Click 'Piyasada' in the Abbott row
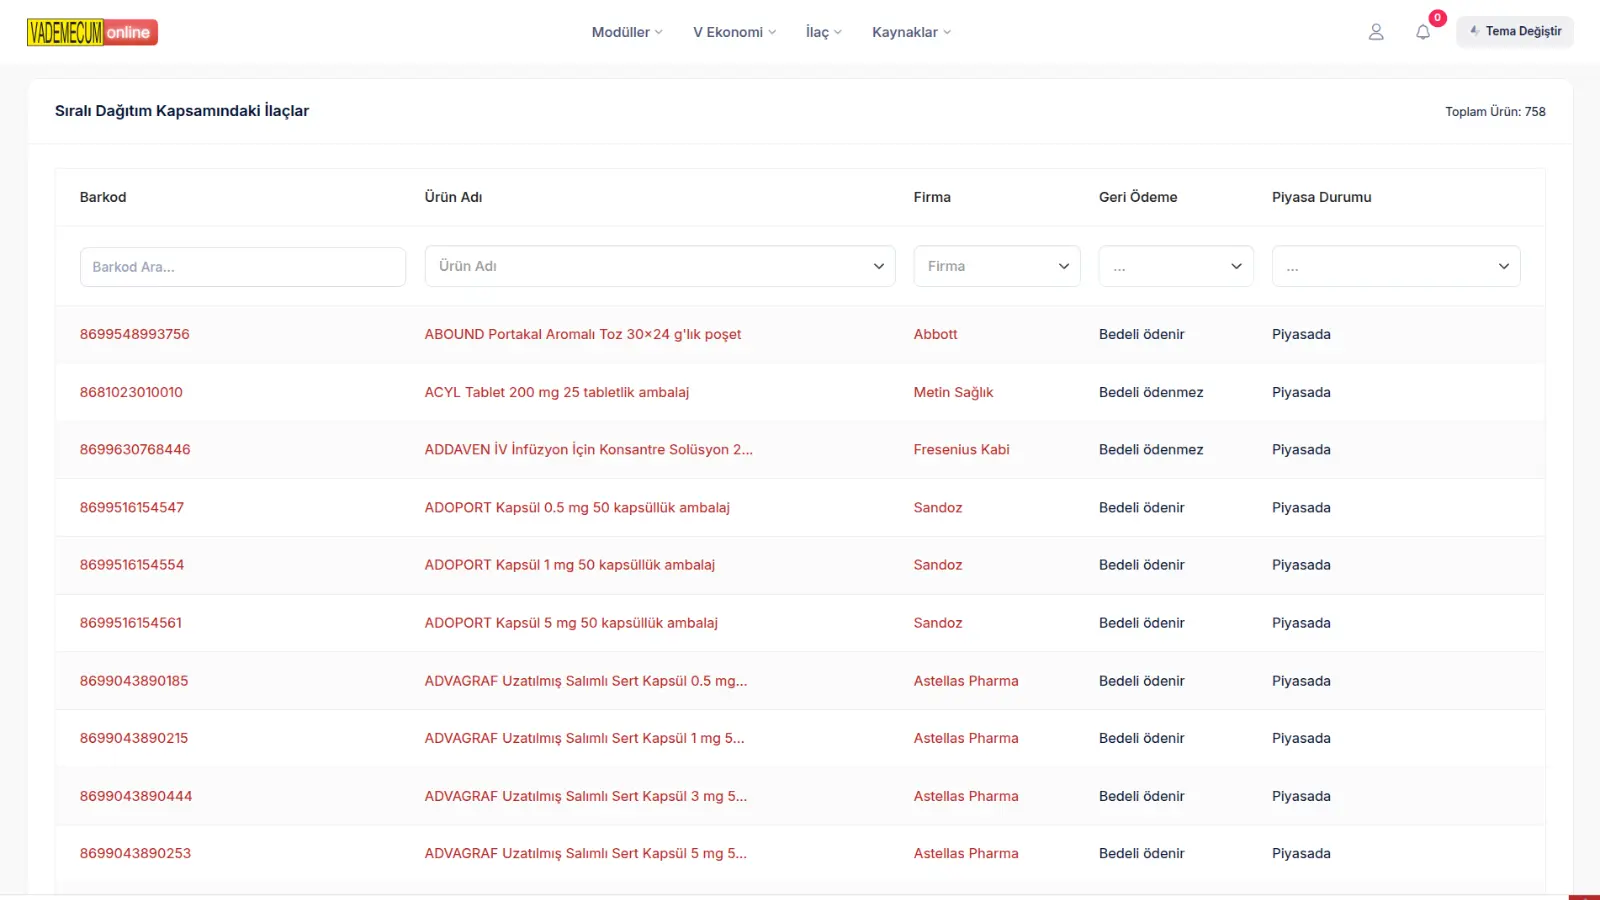The width and height of the screenshot is (1600, 900). (1301, 334)
